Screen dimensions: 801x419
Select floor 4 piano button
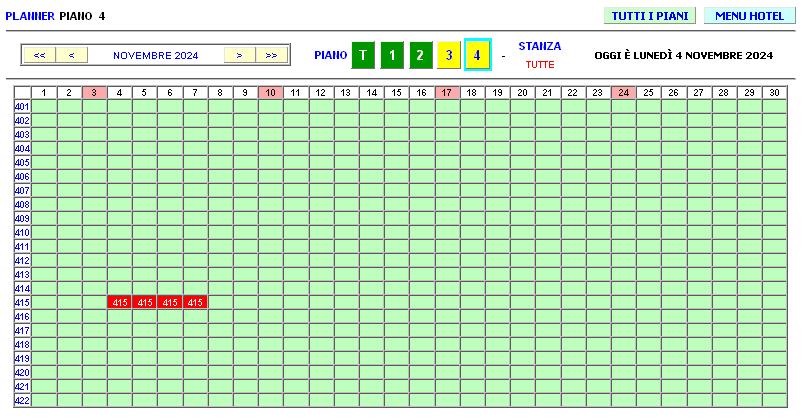tap(477, 55)
